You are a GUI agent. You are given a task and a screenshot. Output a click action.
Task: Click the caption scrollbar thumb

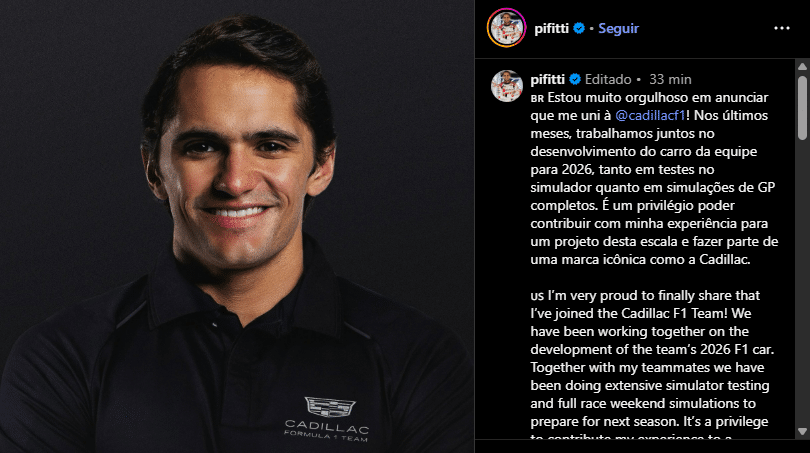[802, 108]
